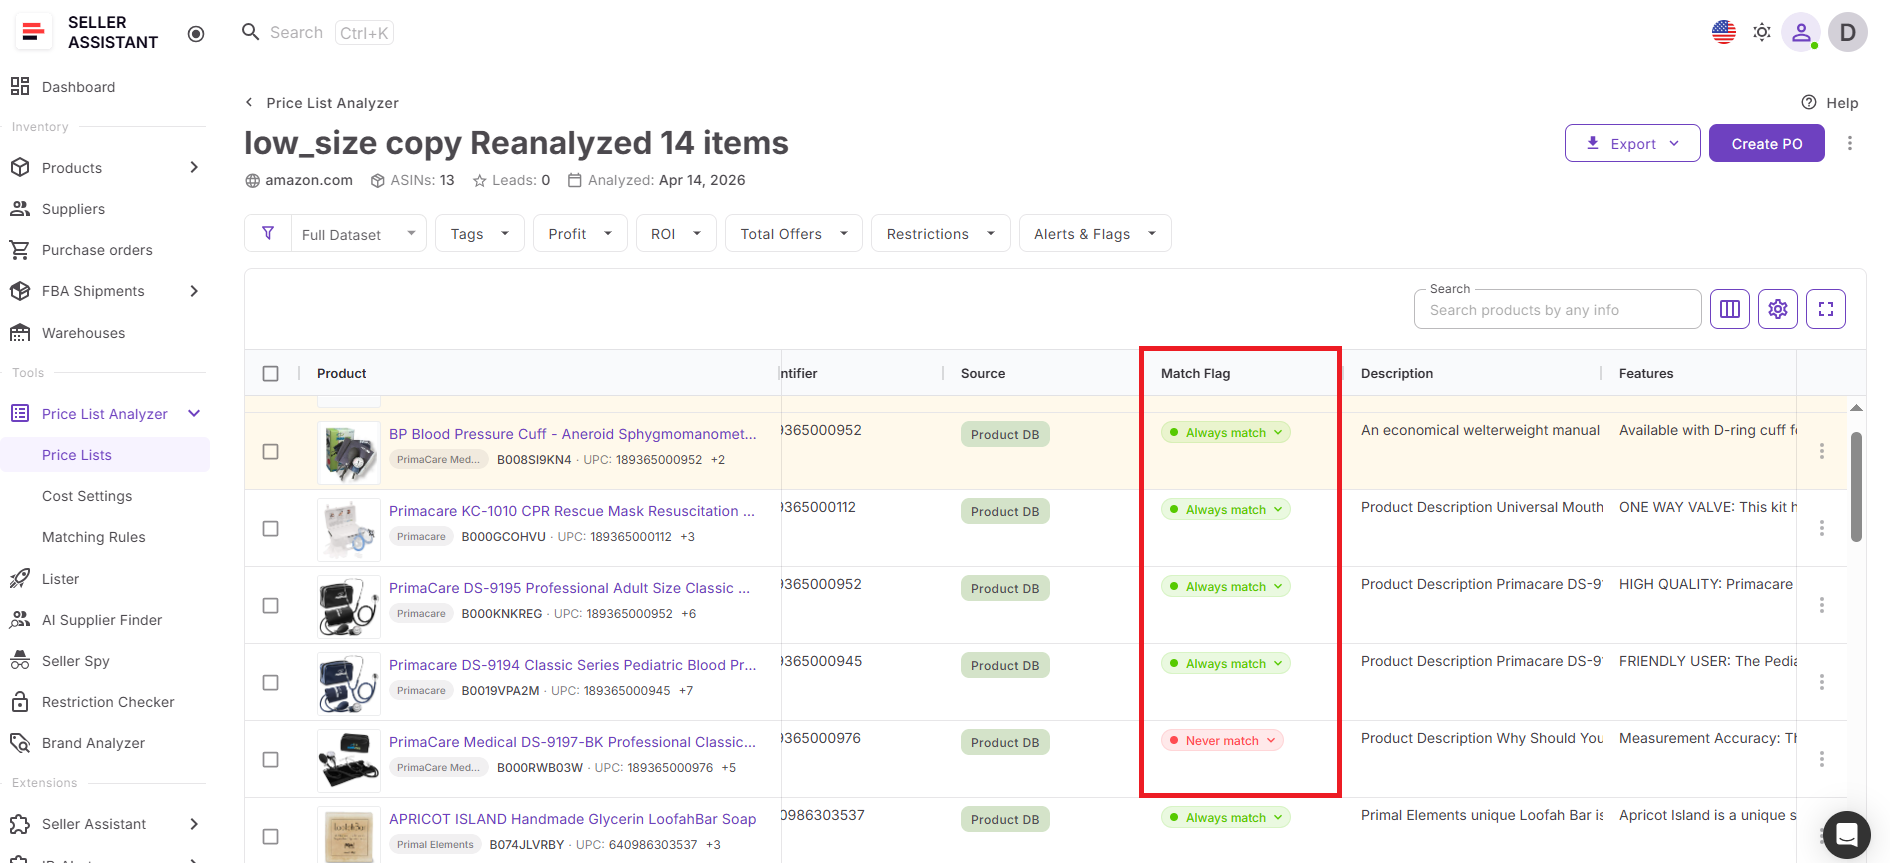This screenshot has height=863, width=1890.
Task: Open Cost Settings in sidebar
Action: (87, 496)
